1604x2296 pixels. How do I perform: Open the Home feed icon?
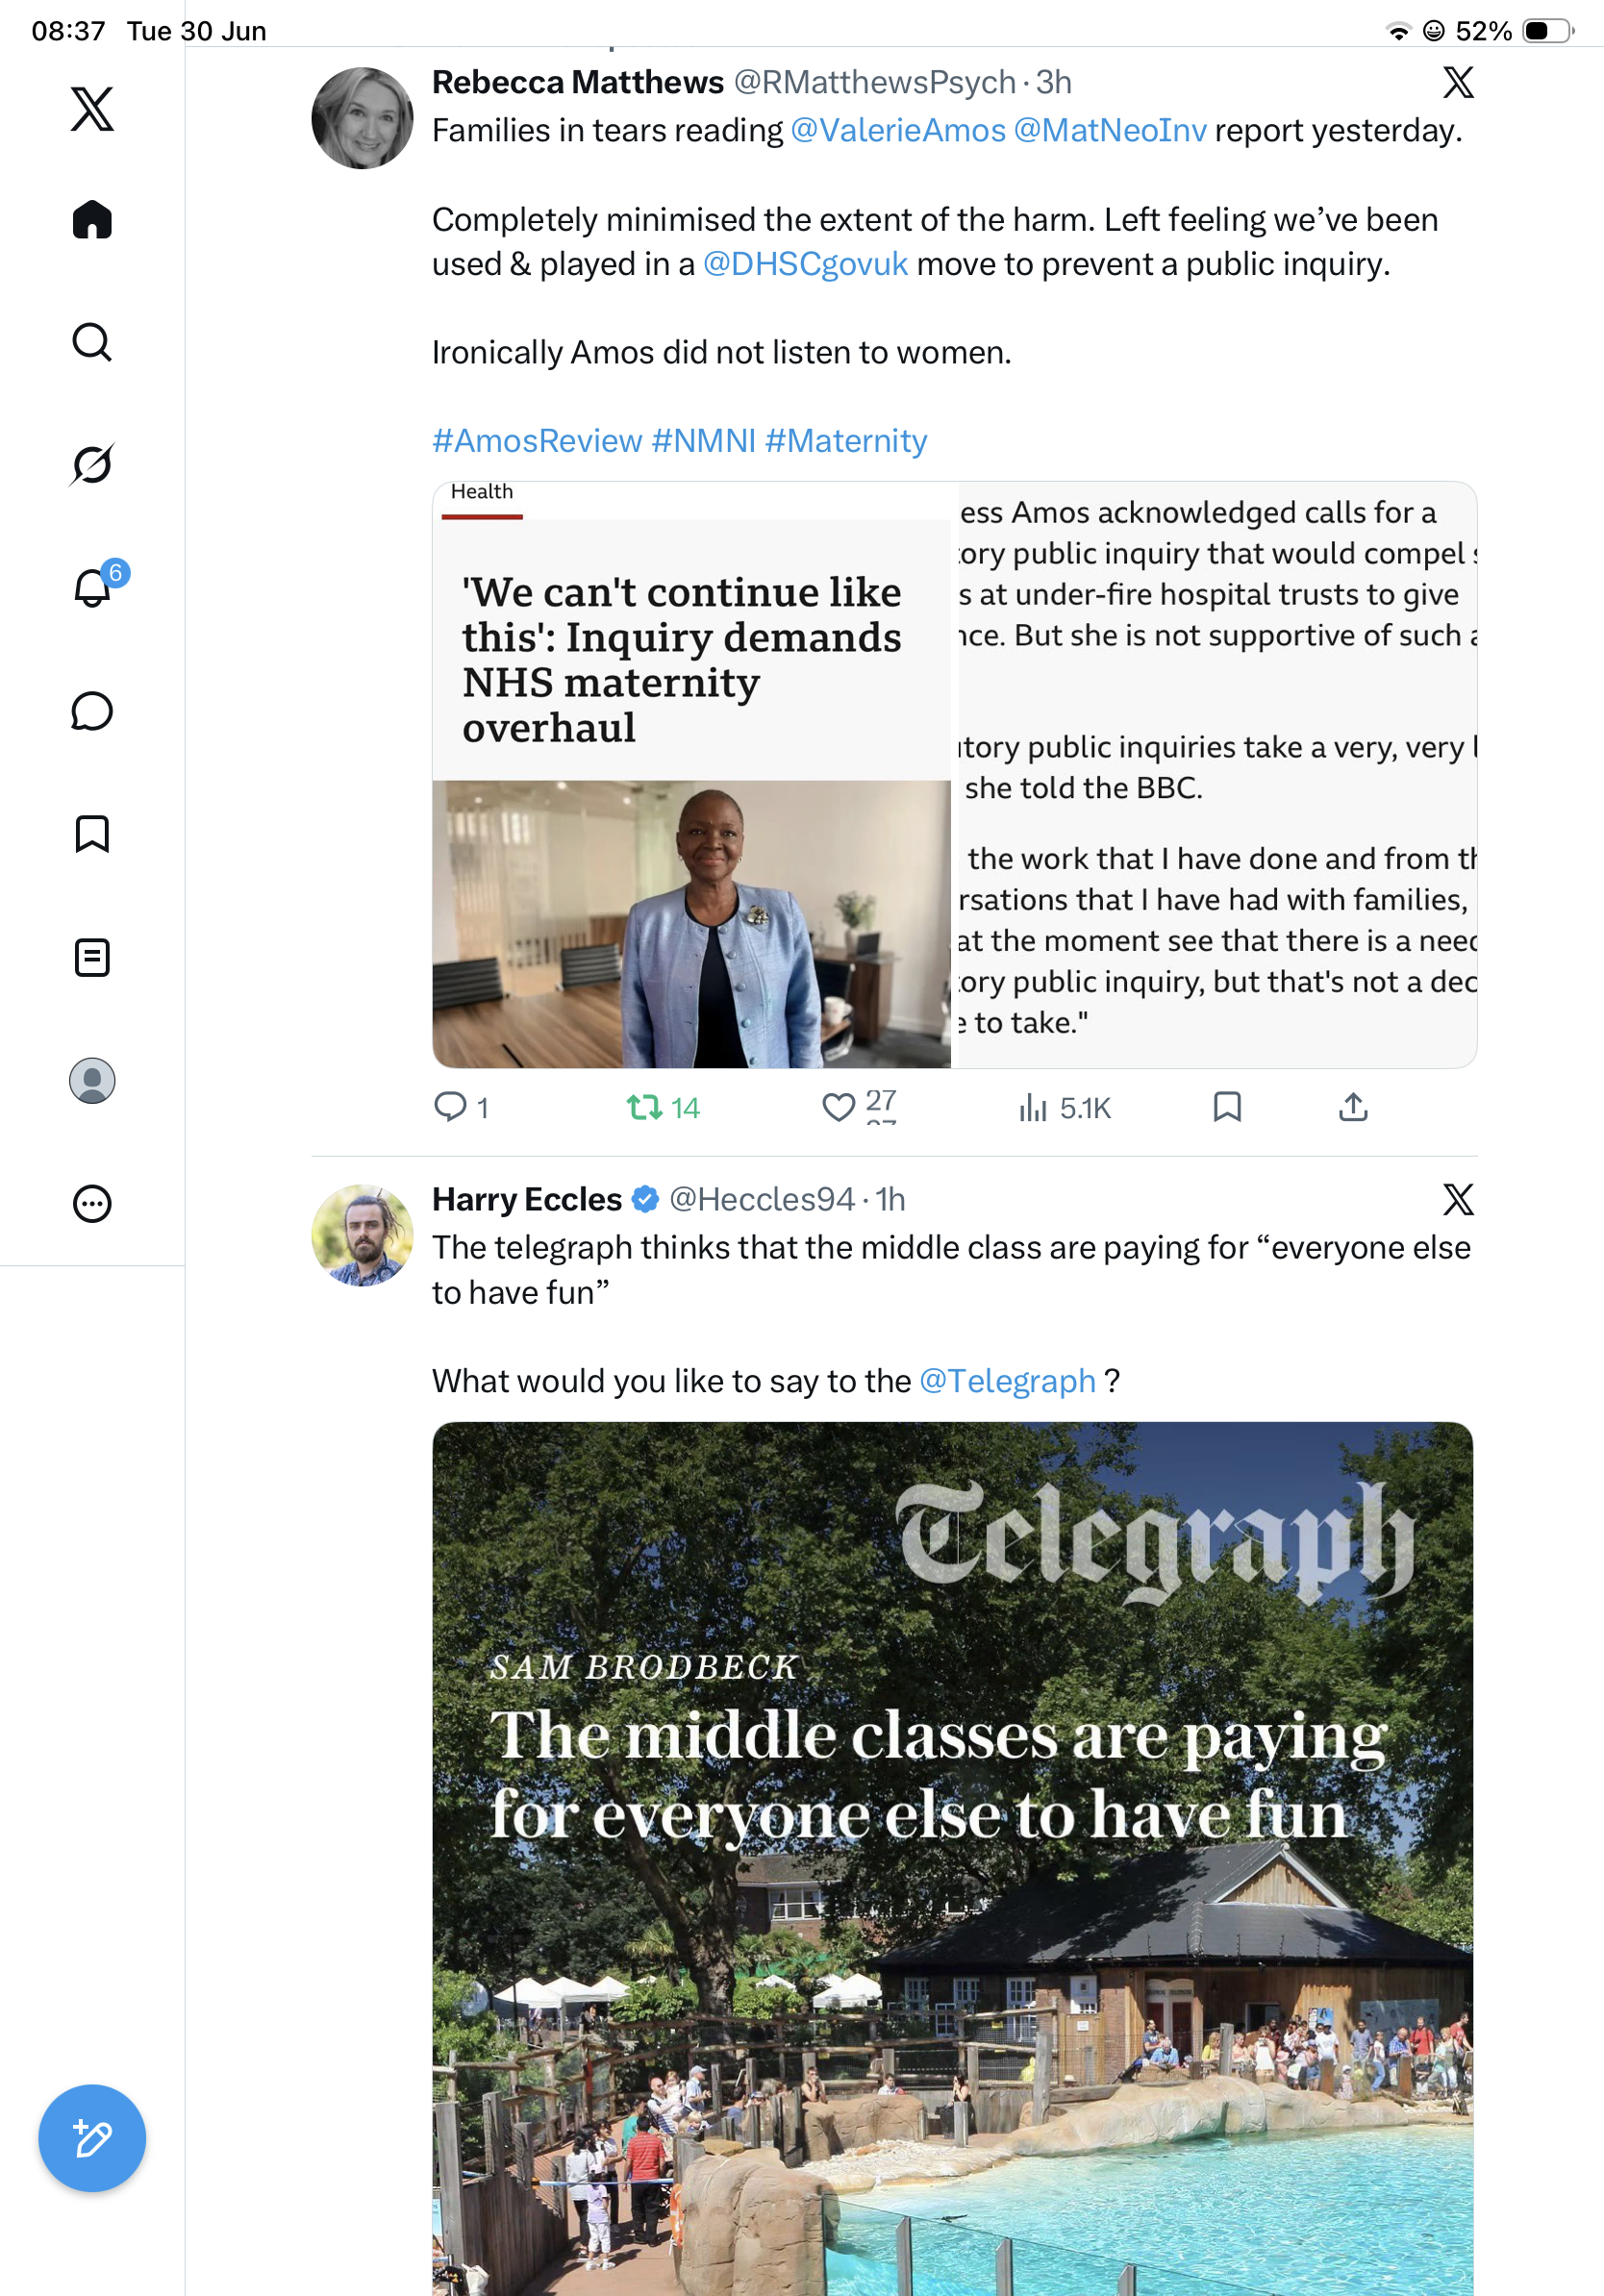point(92,219)
